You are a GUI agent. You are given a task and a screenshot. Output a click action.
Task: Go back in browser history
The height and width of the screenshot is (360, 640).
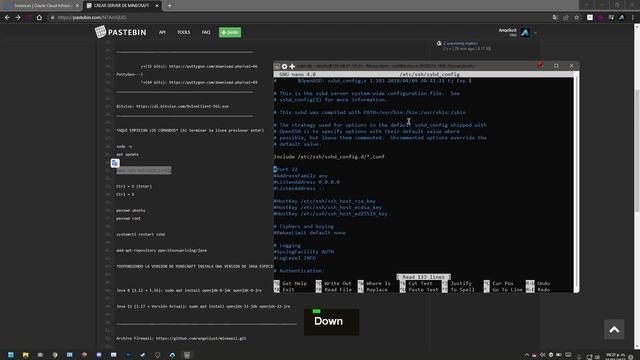tap(7, 18)
